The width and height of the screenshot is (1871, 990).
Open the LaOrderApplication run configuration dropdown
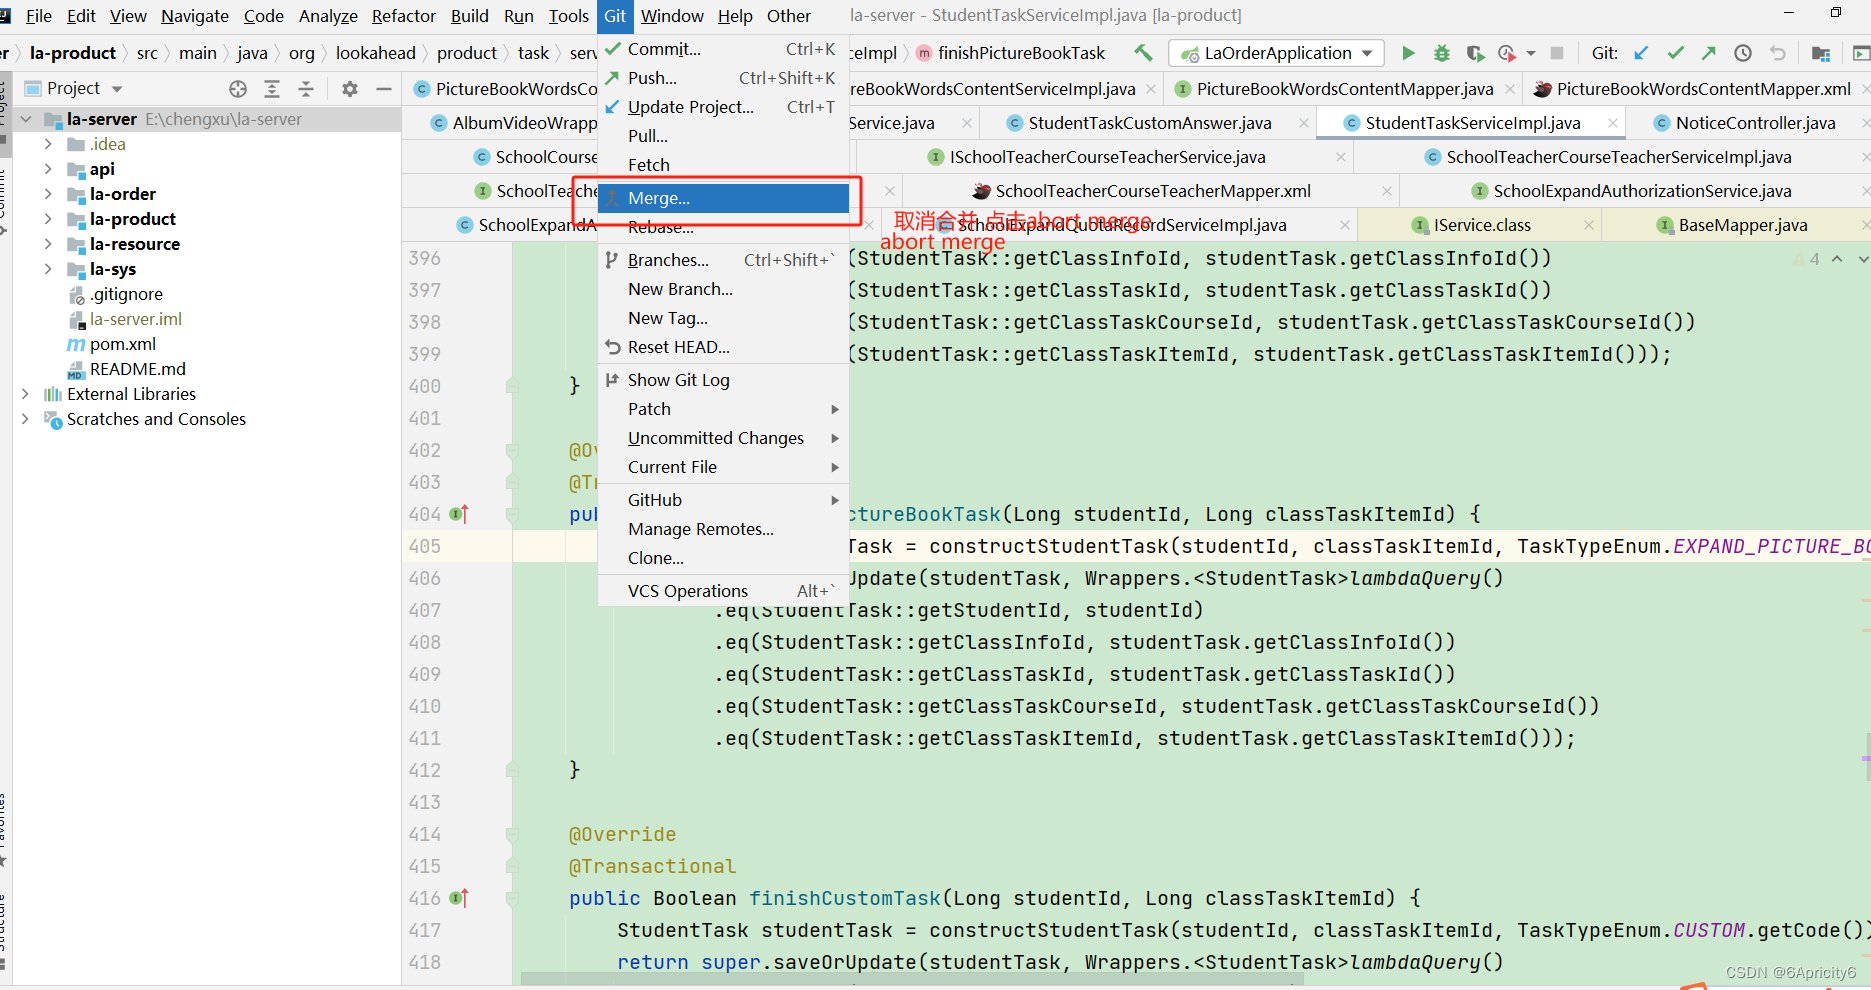point(1277,53)
